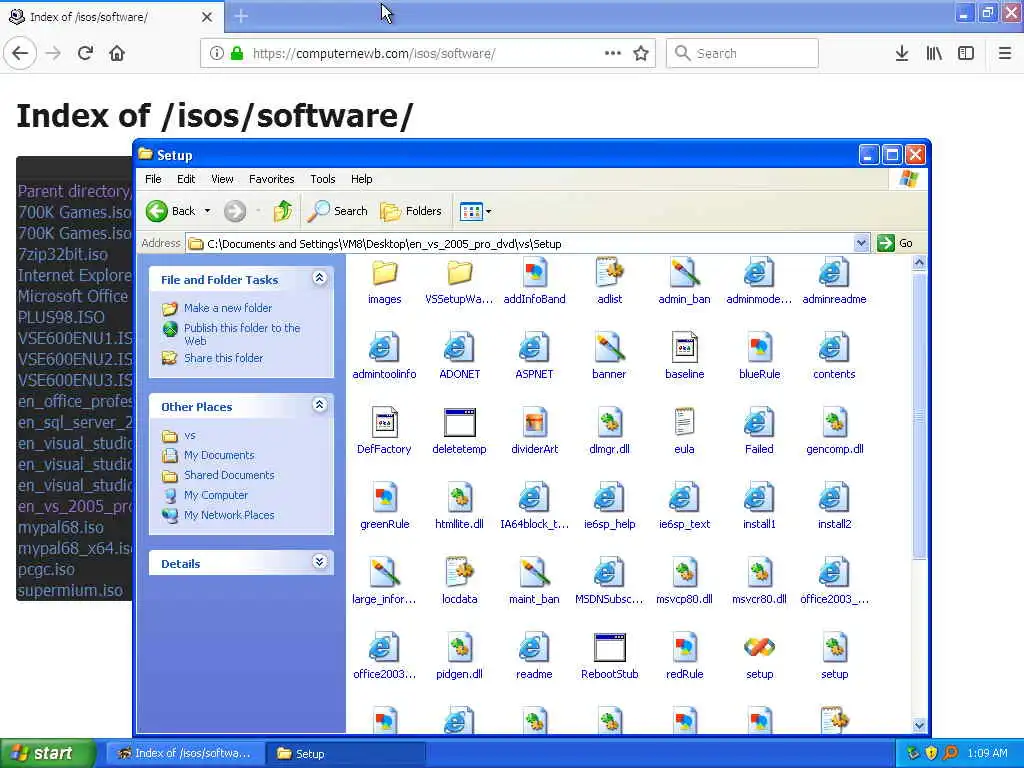This screenshot has width=1024, height=768.
Task: Select the deletetemp application icon
Action: click(459, 423)
